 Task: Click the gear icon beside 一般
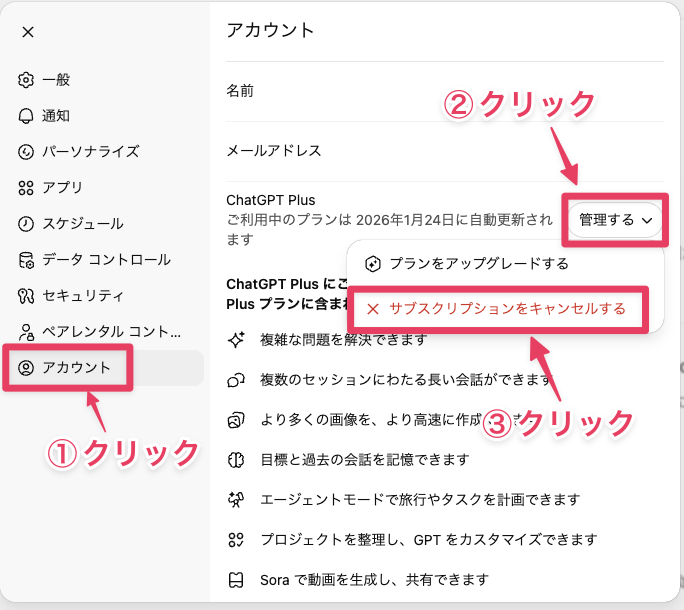point(26,80)
